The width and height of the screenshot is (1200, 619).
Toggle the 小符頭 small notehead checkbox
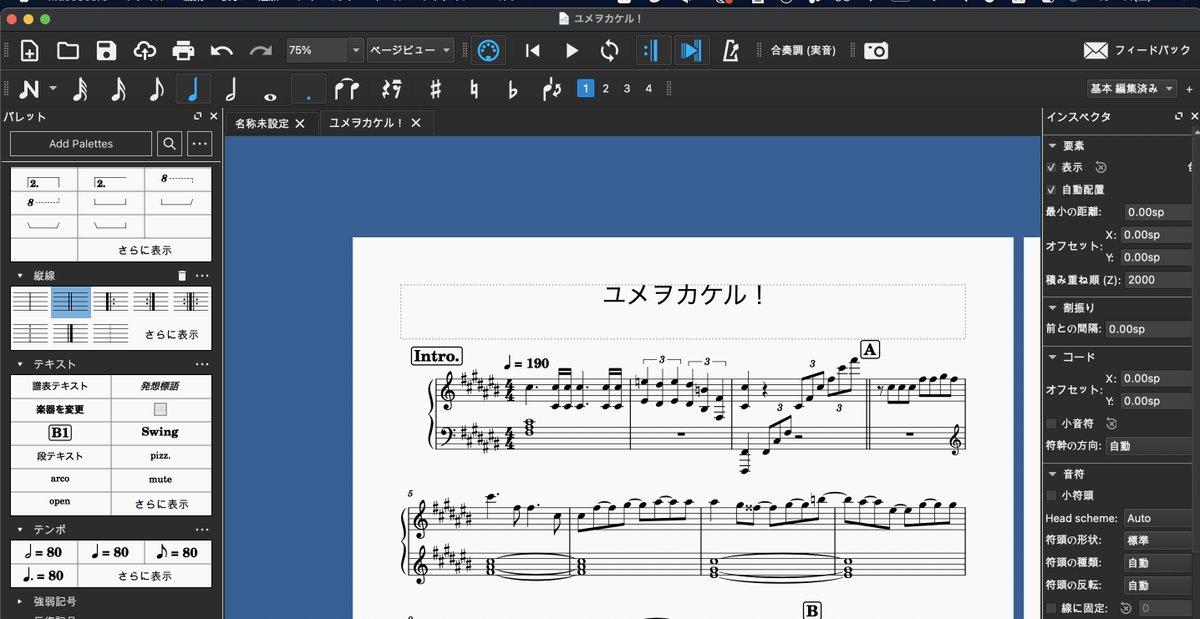[x=1051, y=495]
